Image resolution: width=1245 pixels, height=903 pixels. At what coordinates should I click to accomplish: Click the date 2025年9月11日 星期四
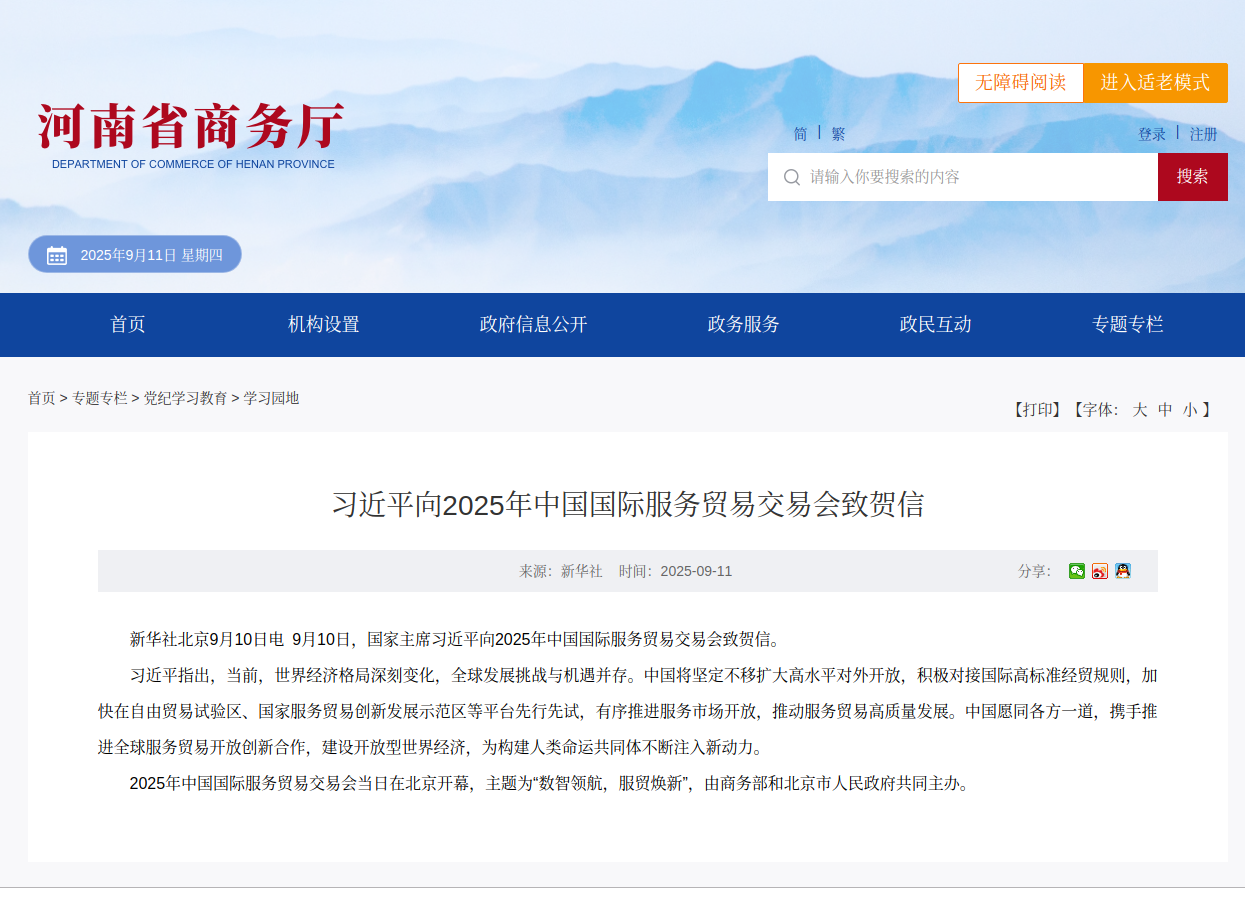152,255
